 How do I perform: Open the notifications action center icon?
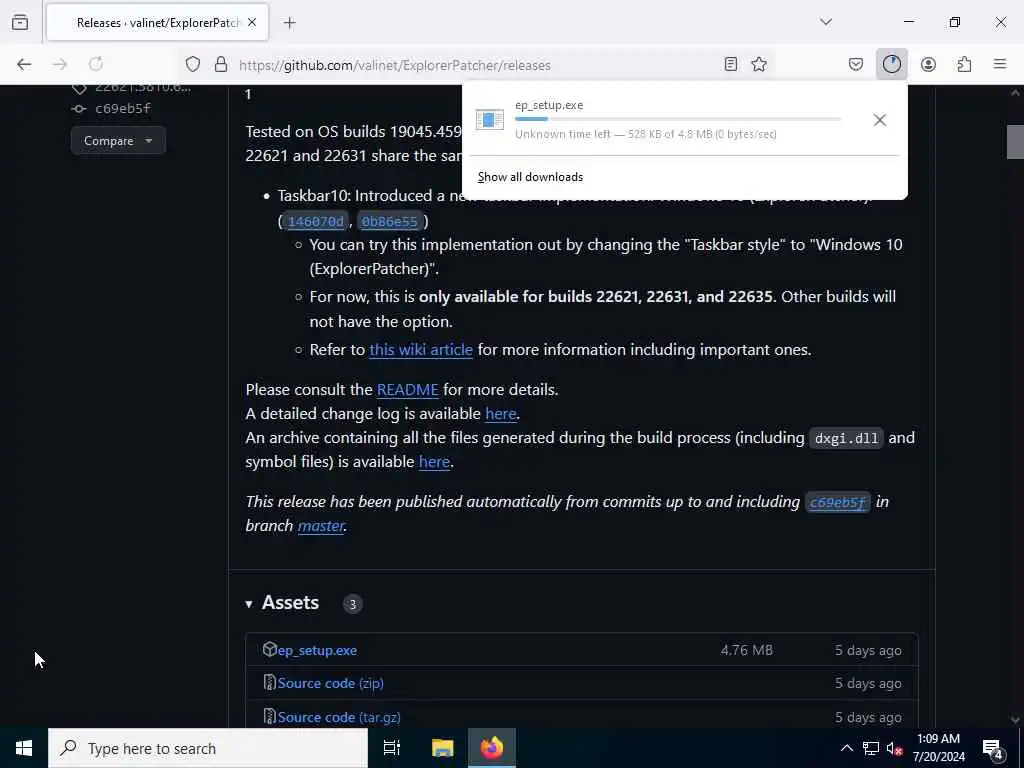(x=993, y=748)
